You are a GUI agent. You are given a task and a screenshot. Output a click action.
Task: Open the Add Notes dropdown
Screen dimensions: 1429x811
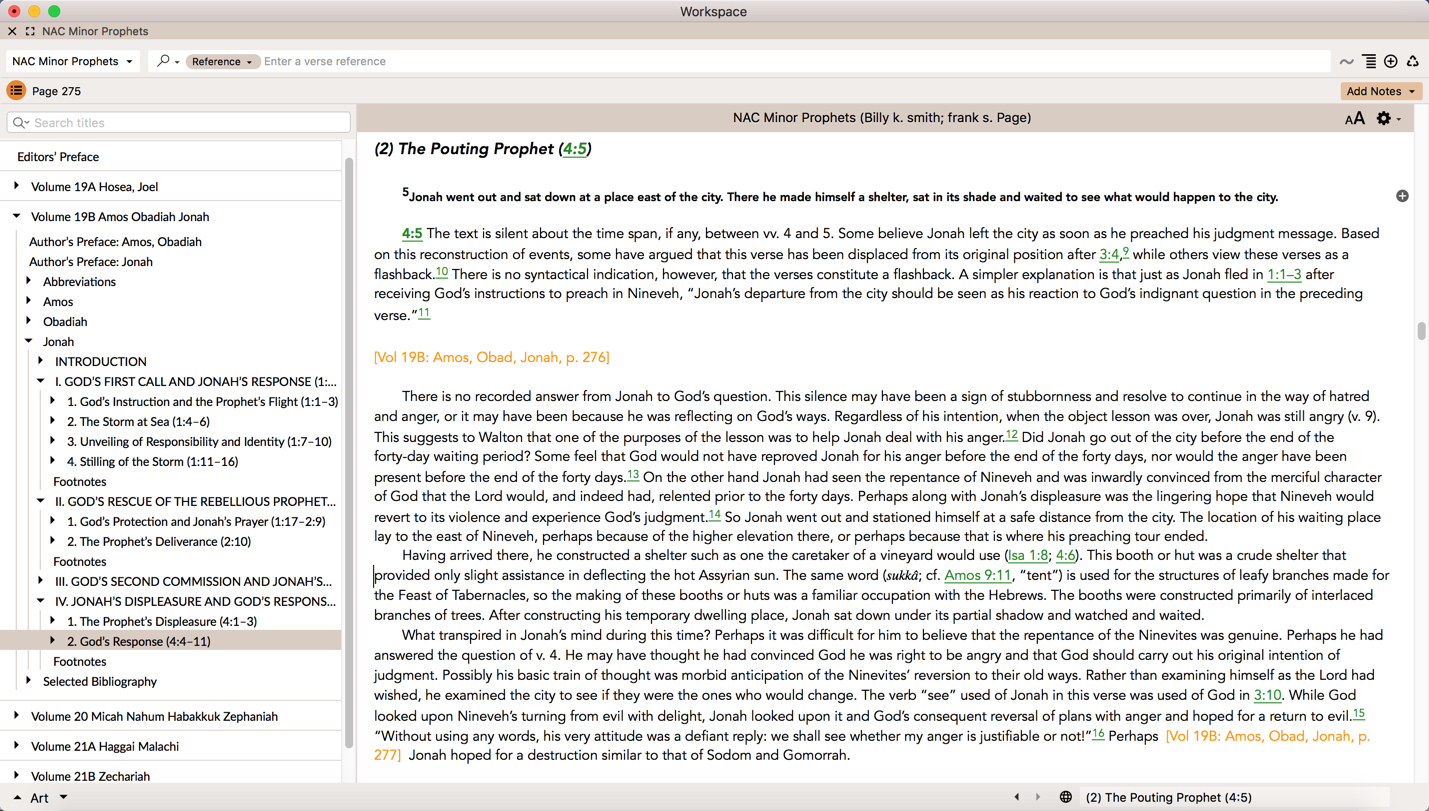pyautogui.click(x=1381, y=91)
